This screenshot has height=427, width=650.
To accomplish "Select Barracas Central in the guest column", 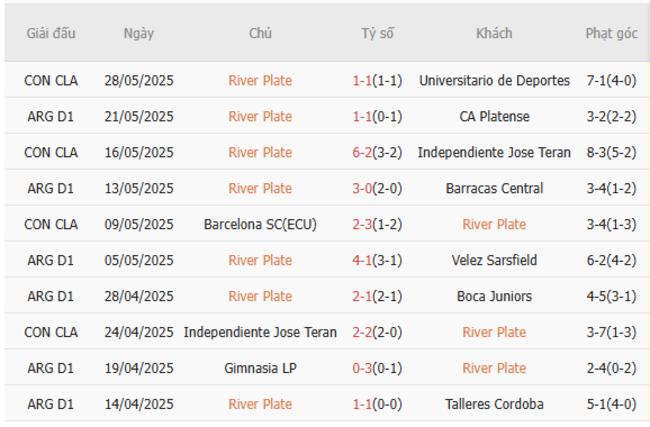I will pyautogui.click(x=494, y=188).
